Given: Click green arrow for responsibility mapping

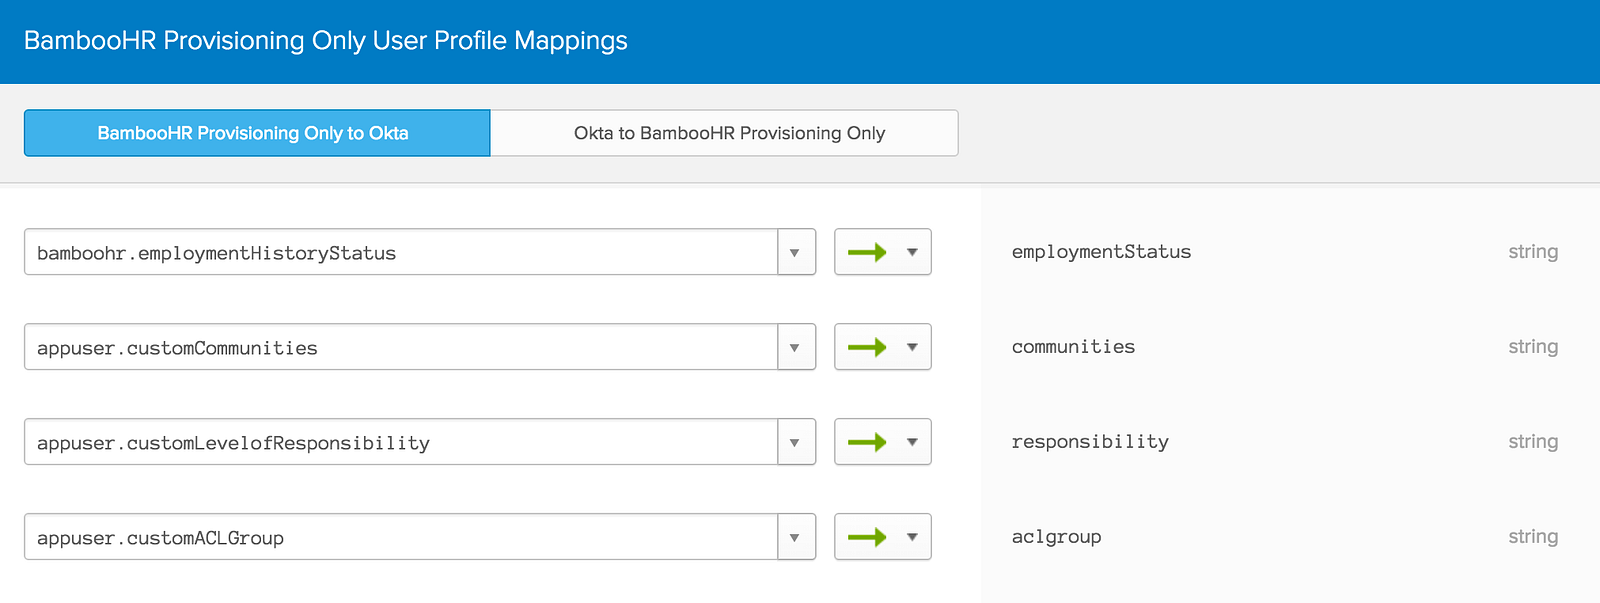Looking at the screenshot, I should (x=867, y=442).
